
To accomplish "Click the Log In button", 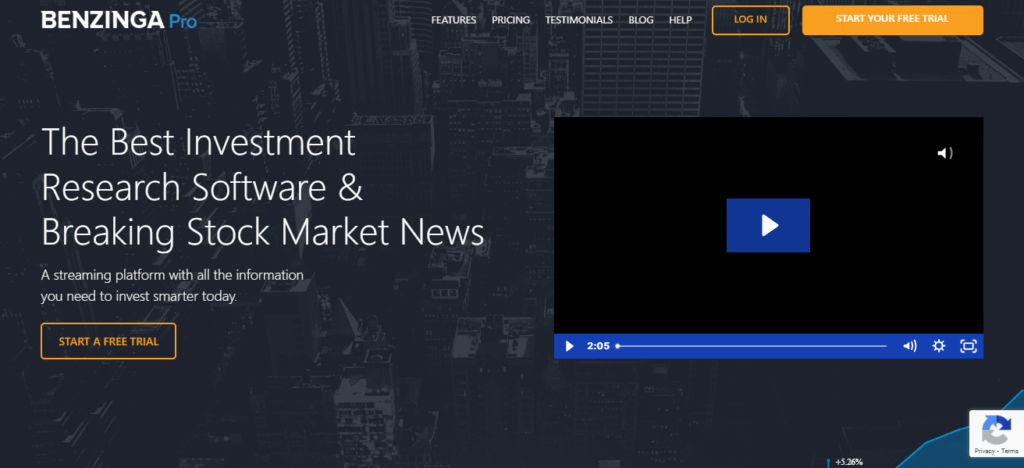I will [x=750, y=20].
